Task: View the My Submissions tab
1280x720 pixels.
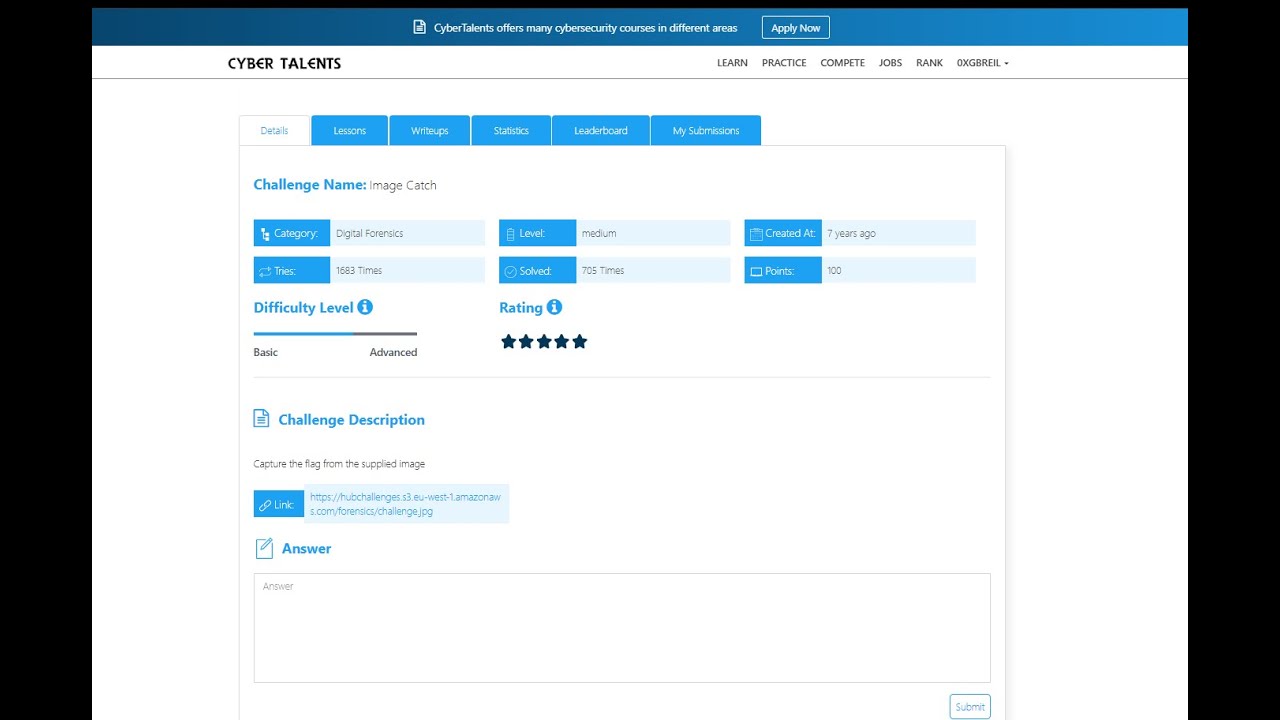Action: coord(706,131)
